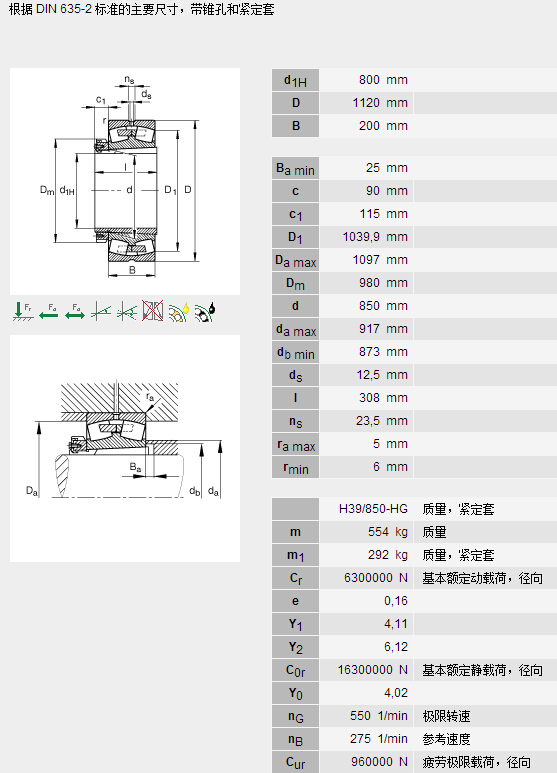Click the yellow oil lubrication bearing icon

(x=178, y=312)
